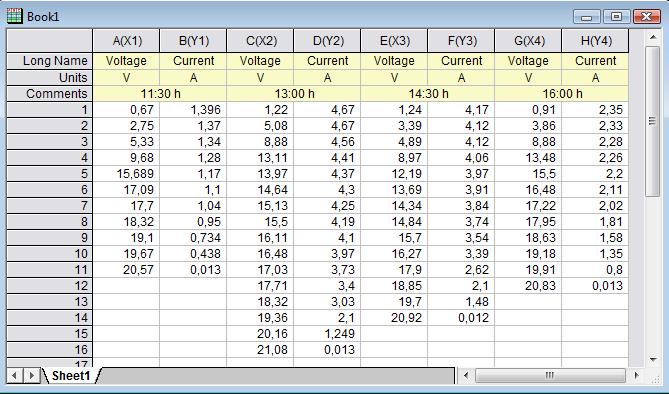
Task: Click sheet tab scroll left arrow
Action: 15,376
